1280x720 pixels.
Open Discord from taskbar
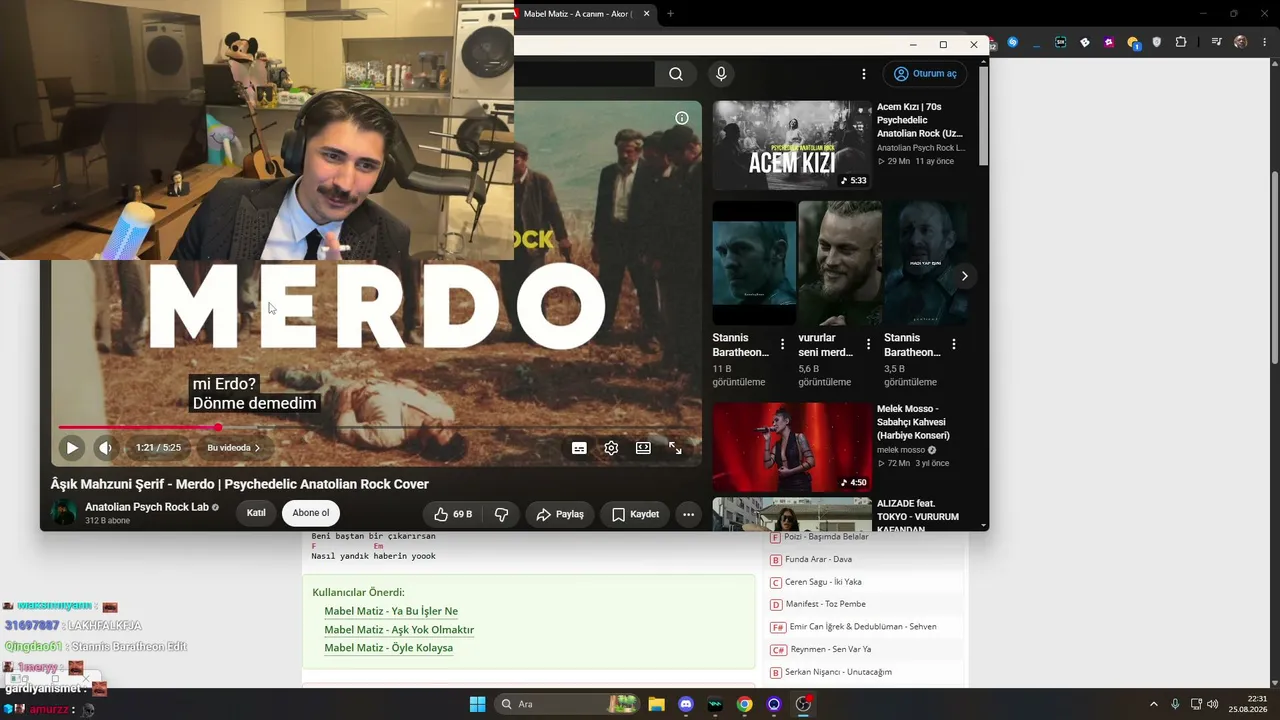click(x=686, y=704)
